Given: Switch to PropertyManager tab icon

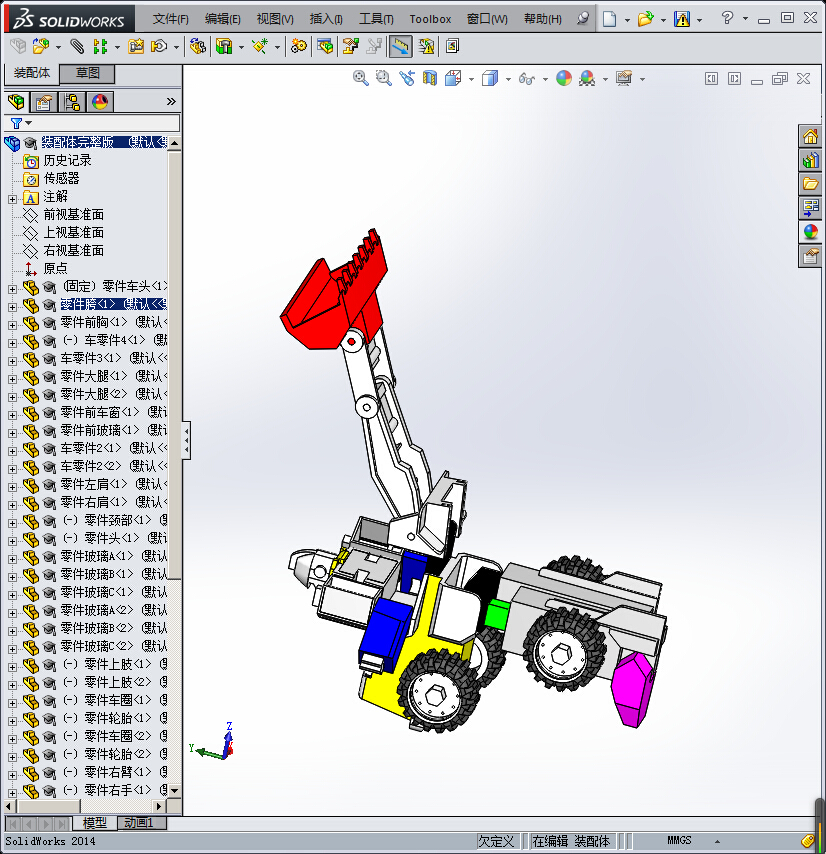Looking at the screenshot, I should point(44,102).
